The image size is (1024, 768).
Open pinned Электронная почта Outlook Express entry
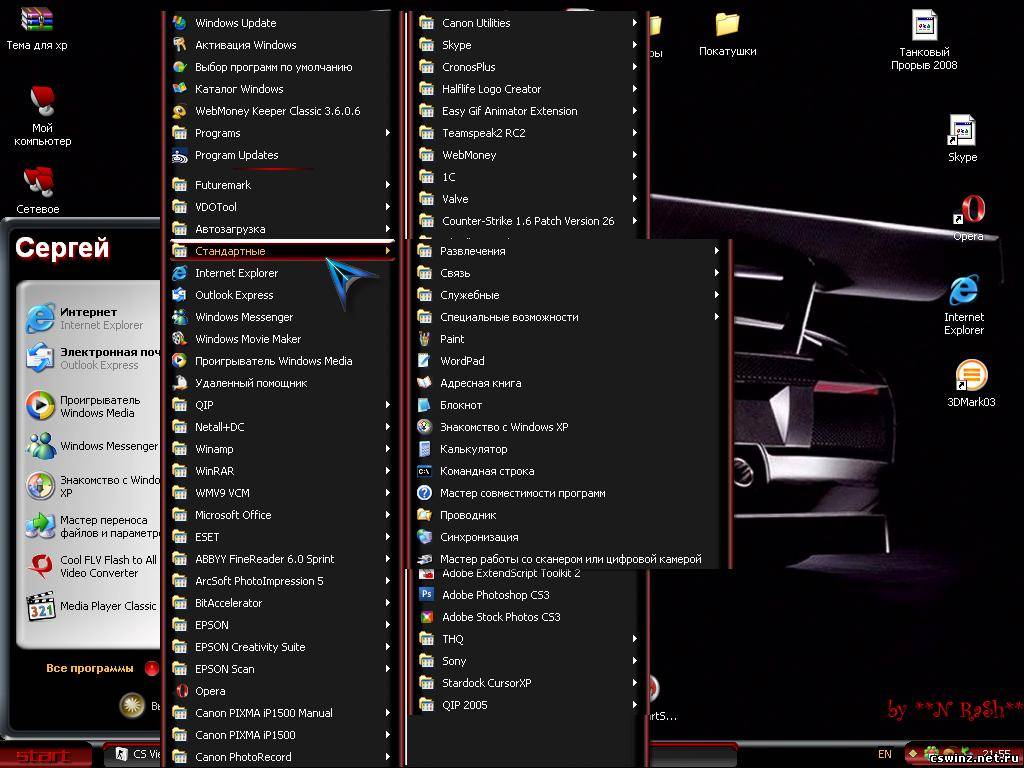tap(91, 358)
